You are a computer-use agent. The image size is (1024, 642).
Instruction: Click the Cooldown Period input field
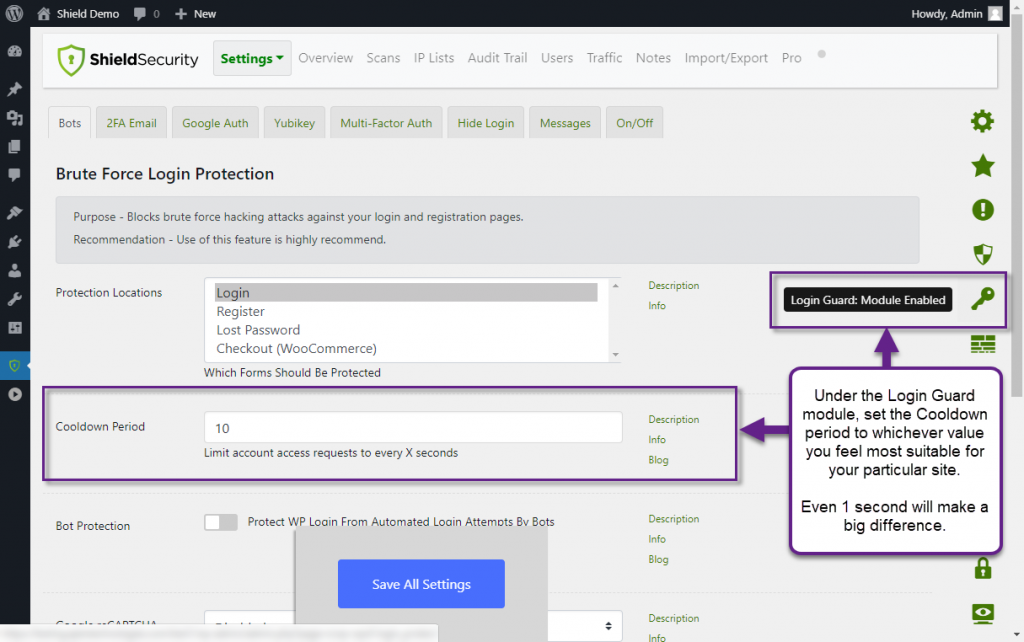pos(413,428)
